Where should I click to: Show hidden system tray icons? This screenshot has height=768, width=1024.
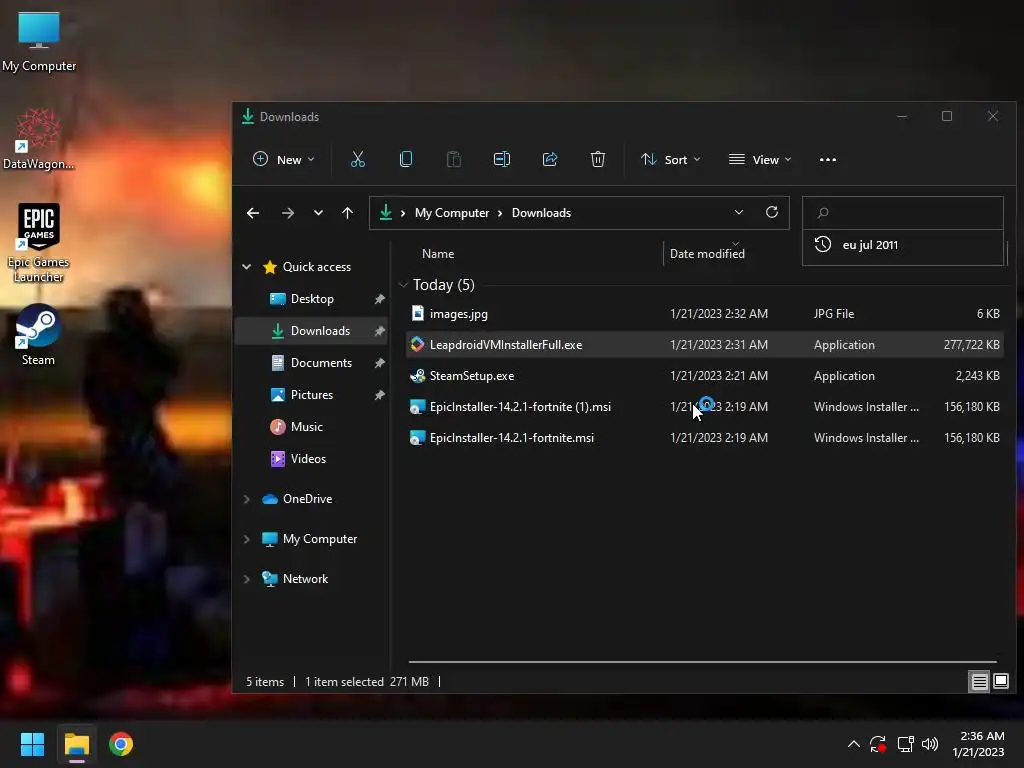pos(854,744)
